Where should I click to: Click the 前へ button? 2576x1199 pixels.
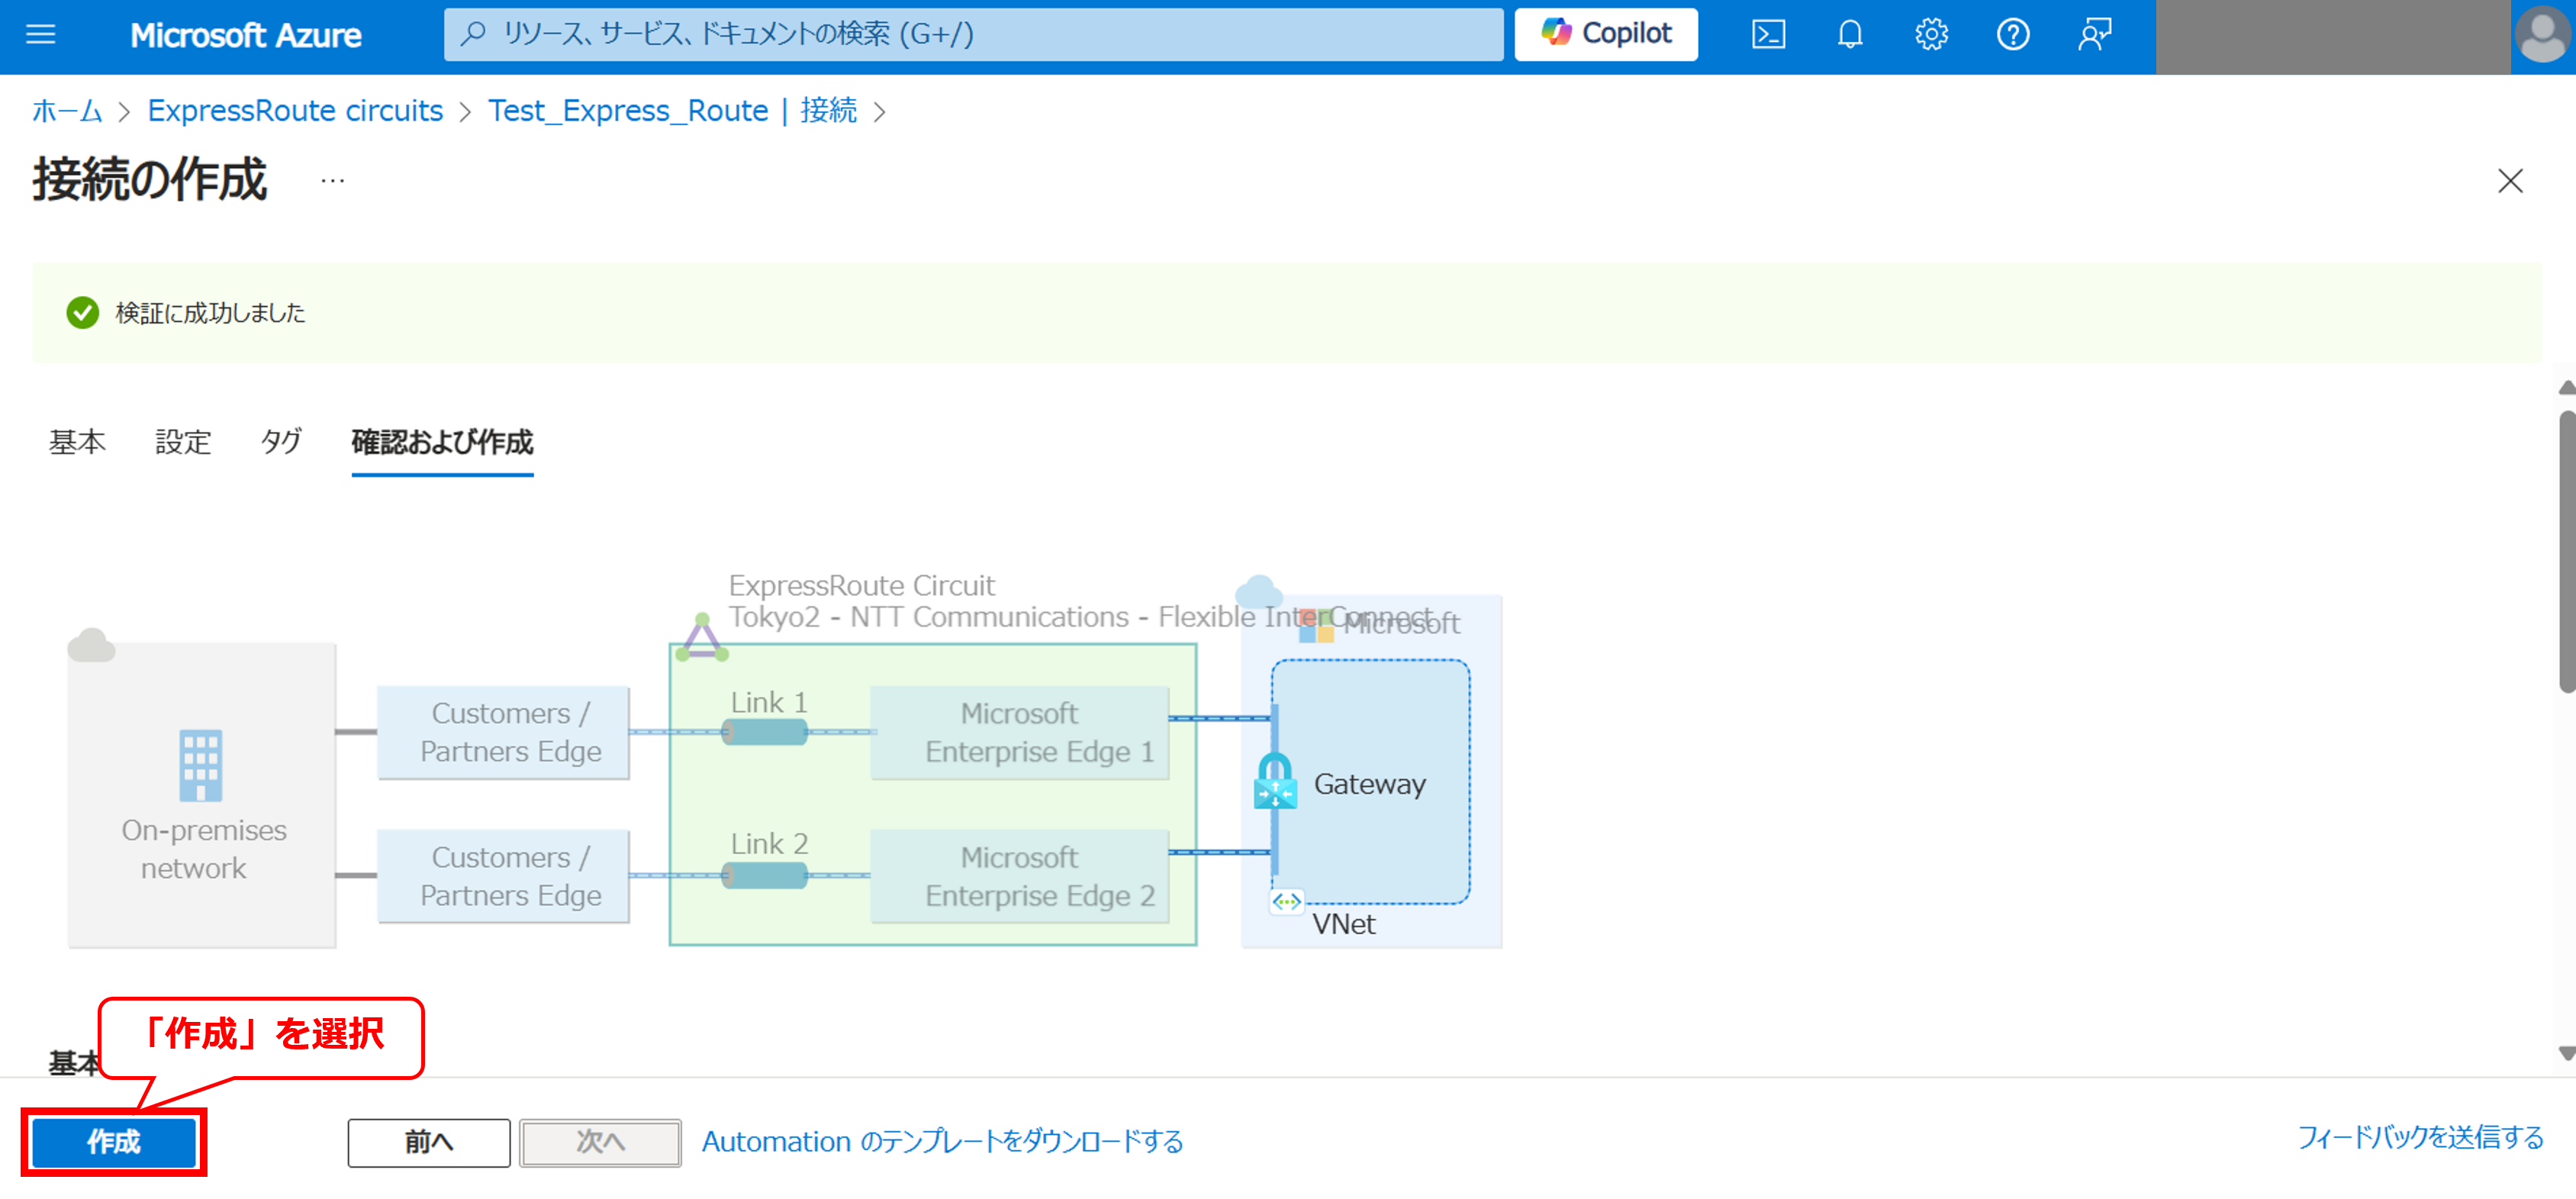tap(428, 1141)
